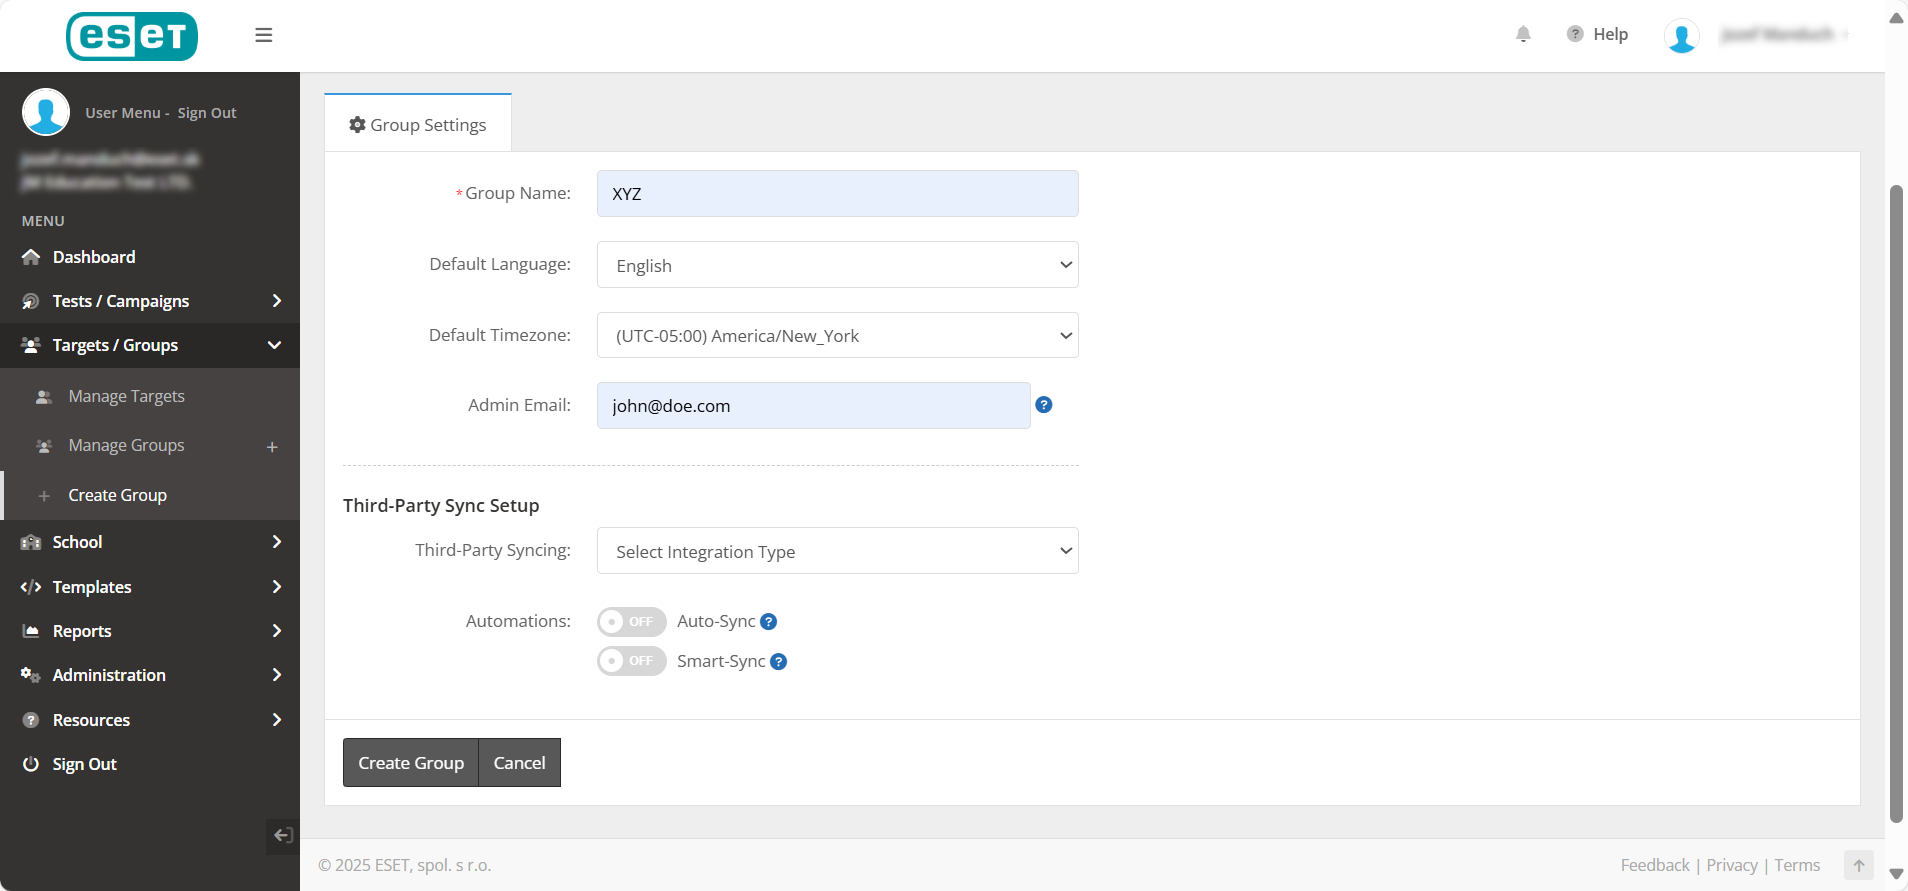
Task: Enable the Smart-Sync toggle
Action: click(632, 661)
